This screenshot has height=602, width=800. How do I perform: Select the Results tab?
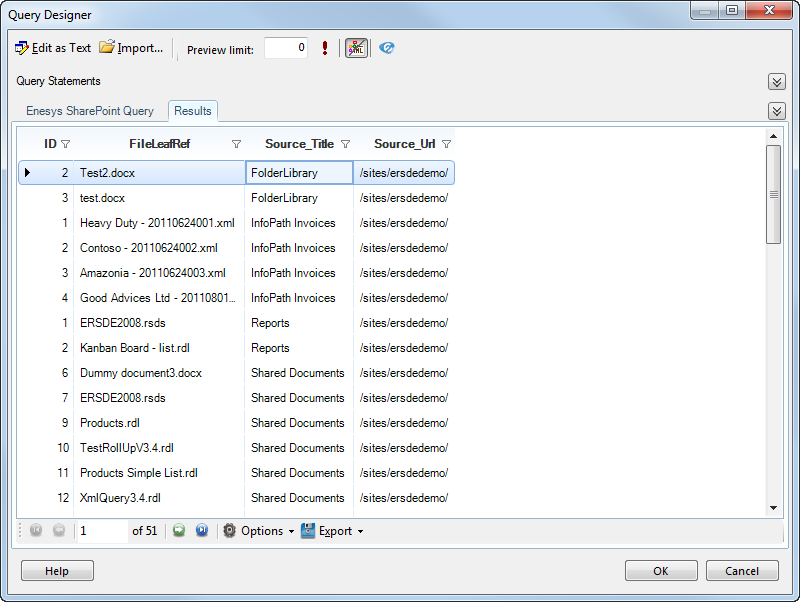pyautogui.click(x=192, y=111)
